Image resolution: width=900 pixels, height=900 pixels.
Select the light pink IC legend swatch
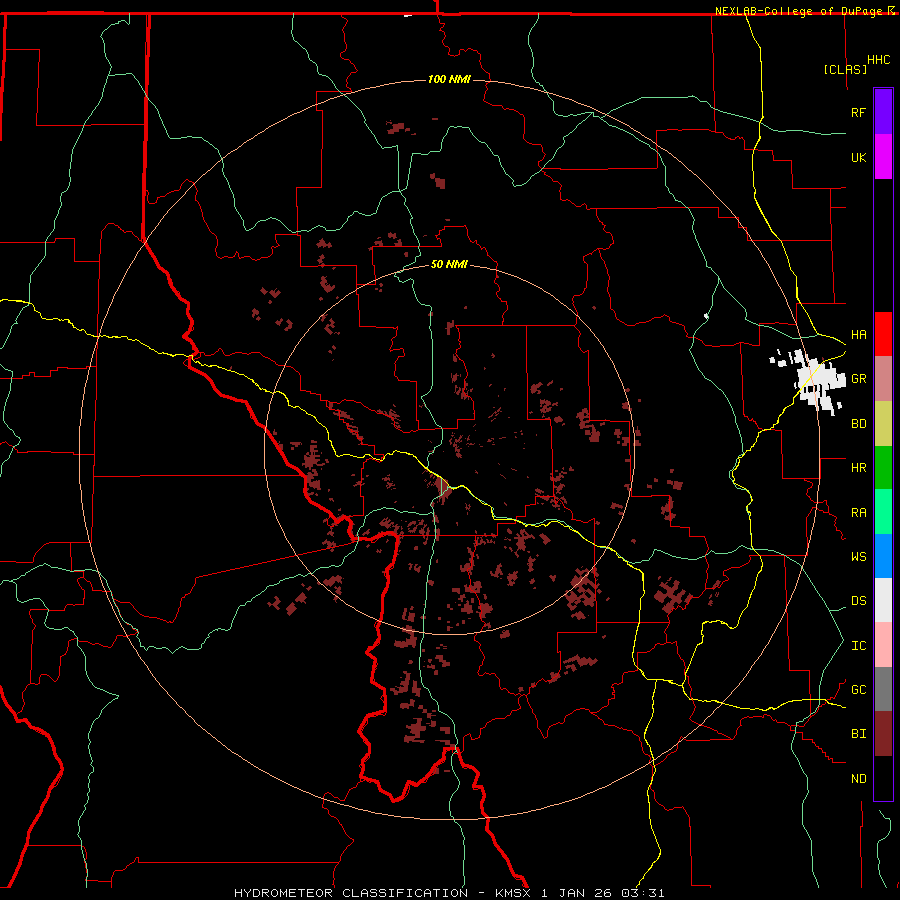883,645
